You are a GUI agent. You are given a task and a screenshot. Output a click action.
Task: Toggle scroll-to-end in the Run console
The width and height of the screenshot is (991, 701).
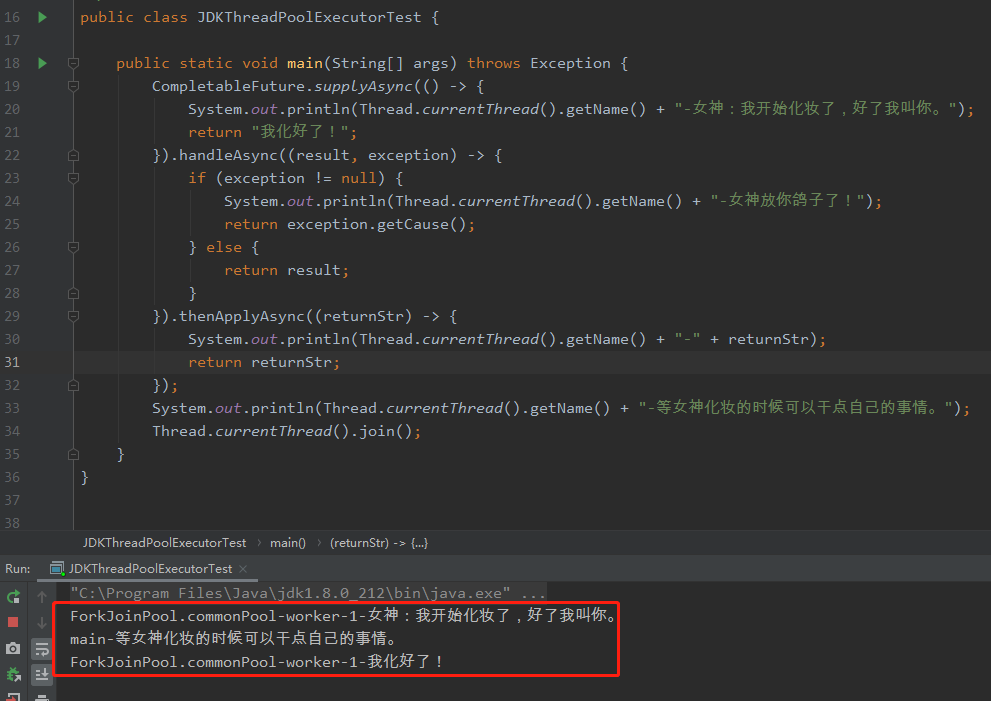(x=42, y=674)
